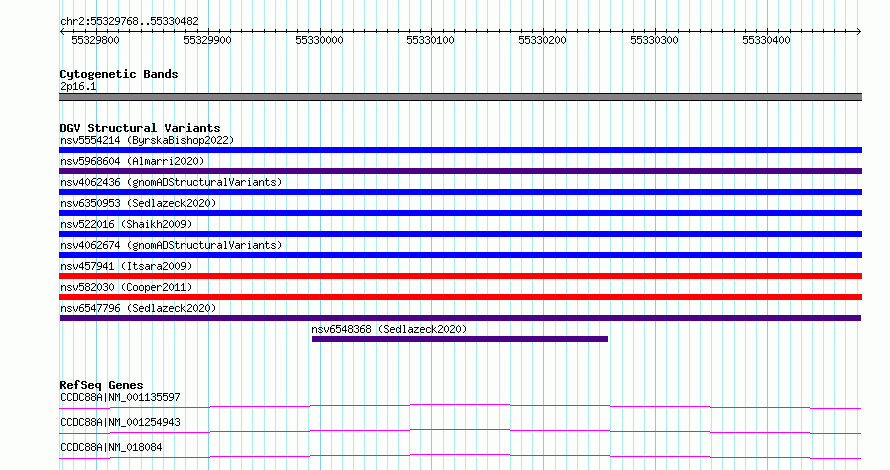Click the 2p16.1 band label

coord(78,87)
